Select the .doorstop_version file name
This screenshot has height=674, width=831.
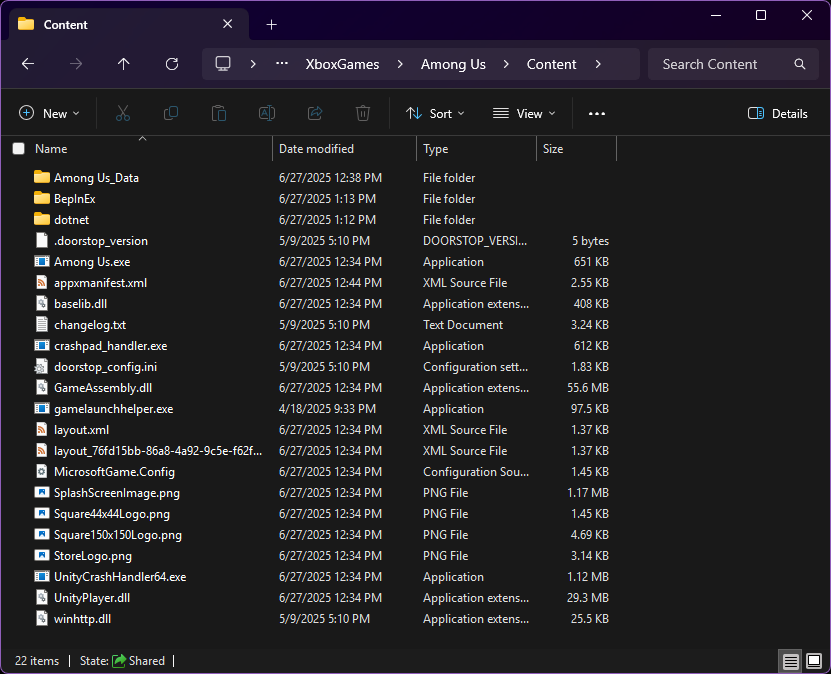pos(101,241)
